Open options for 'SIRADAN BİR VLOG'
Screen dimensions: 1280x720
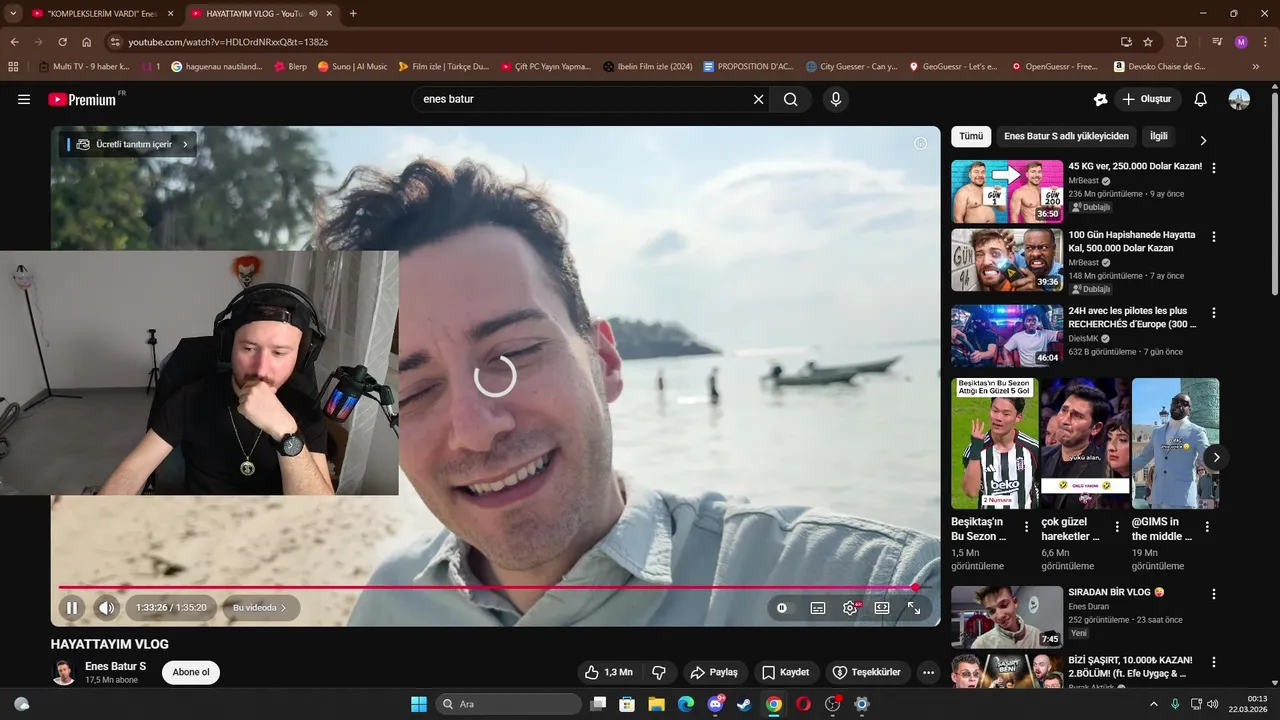pyautogui.click(x=1214, y=594)
